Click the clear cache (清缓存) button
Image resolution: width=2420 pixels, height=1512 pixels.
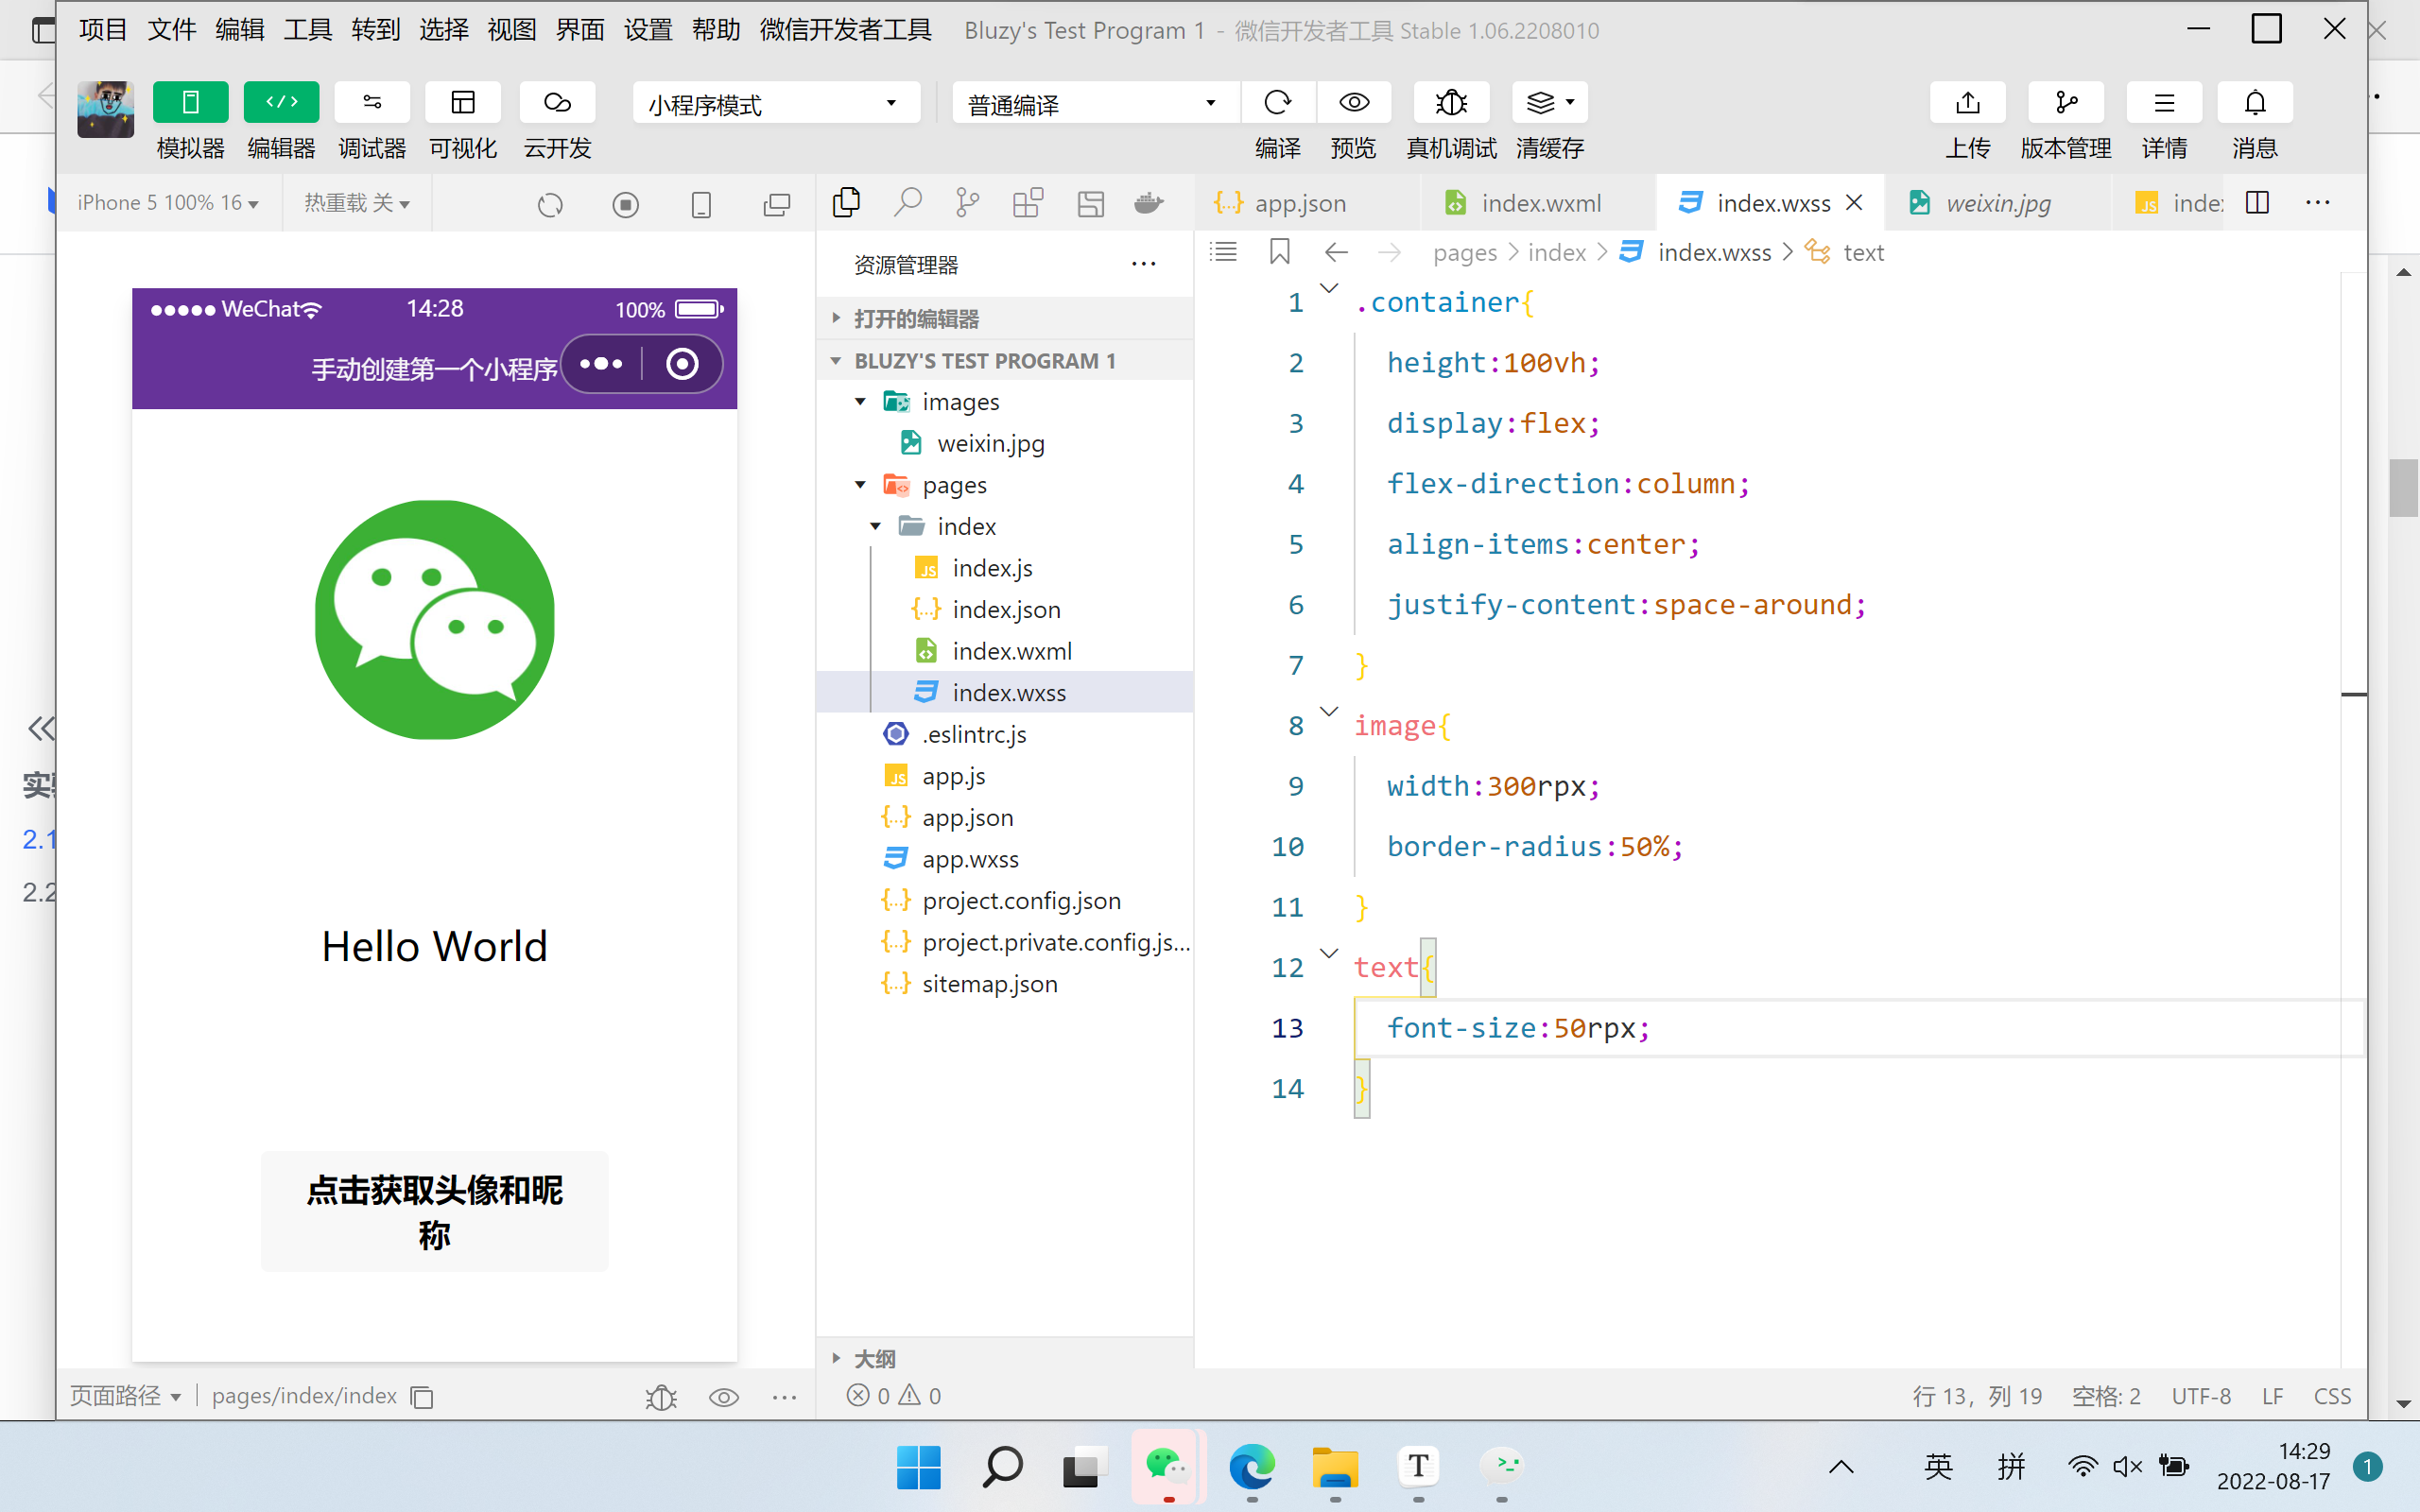1549,103
